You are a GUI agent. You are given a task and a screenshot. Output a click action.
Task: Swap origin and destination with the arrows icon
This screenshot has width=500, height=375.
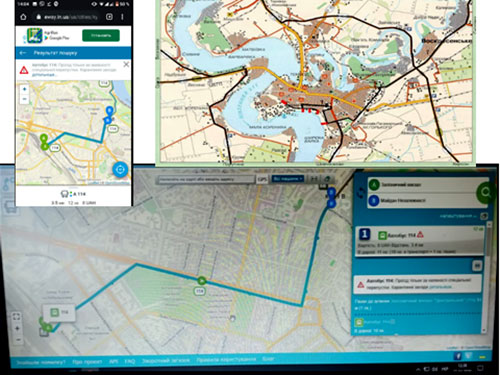click(x=361, y=192)
